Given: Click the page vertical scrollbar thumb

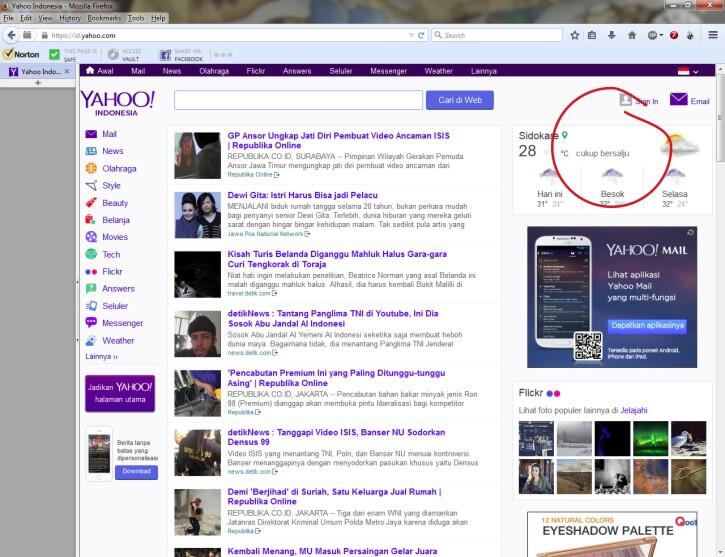Looking at the screenshot, I should 720,118.
